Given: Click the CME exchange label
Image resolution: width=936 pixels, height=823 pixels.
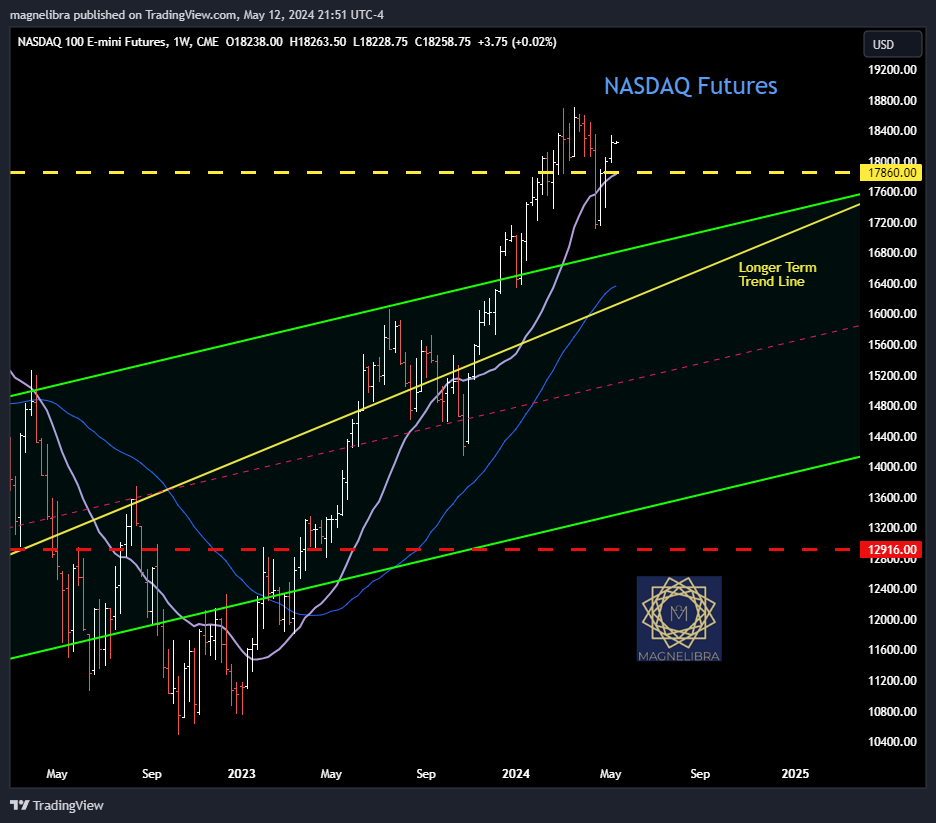Looking at the screenshot, I should (208, 42).
